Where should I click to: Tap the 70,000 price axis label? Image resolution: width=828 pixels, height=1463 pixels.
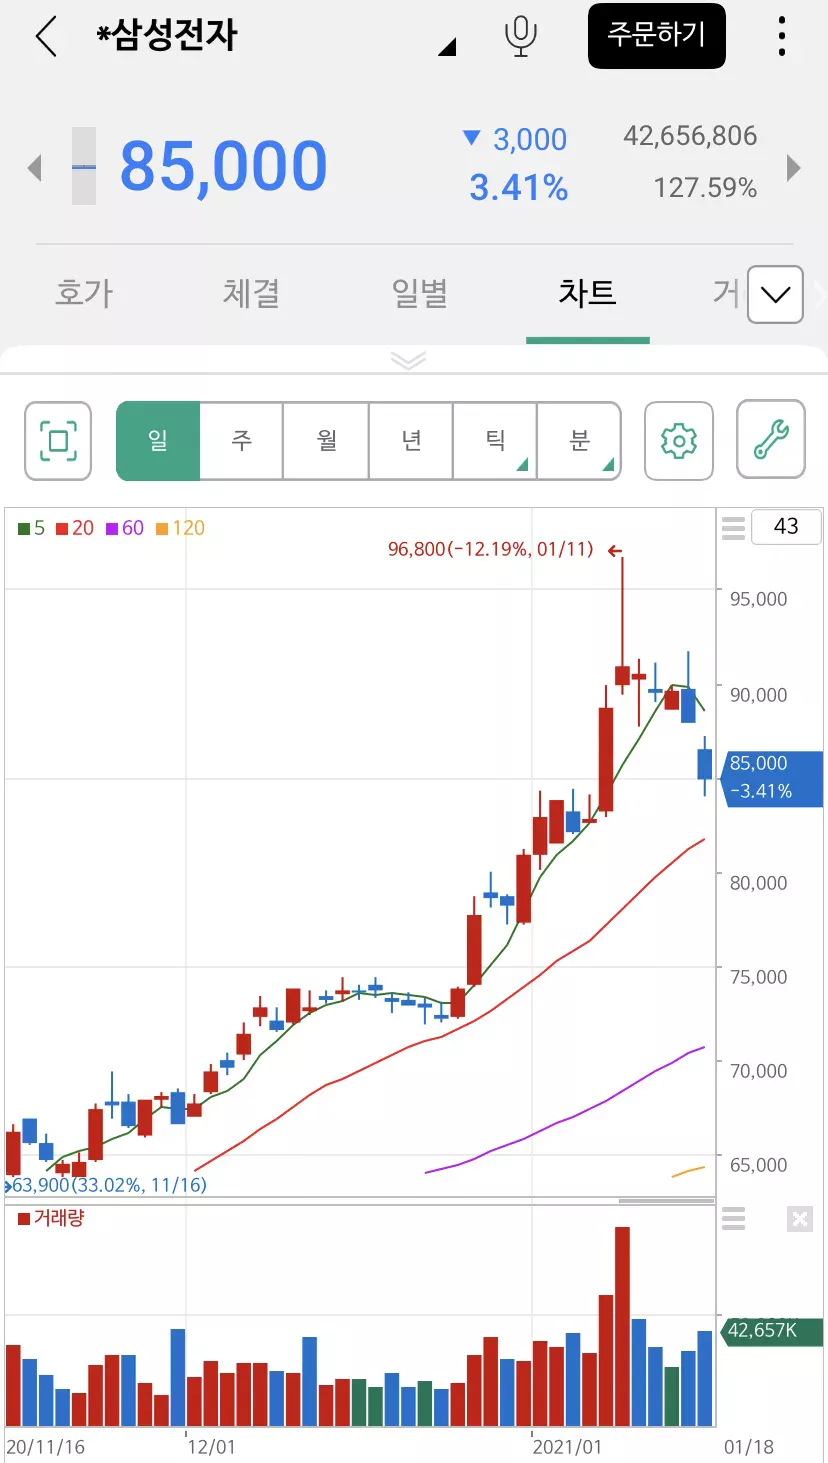pyautogui.click(x=758, y=1071)
